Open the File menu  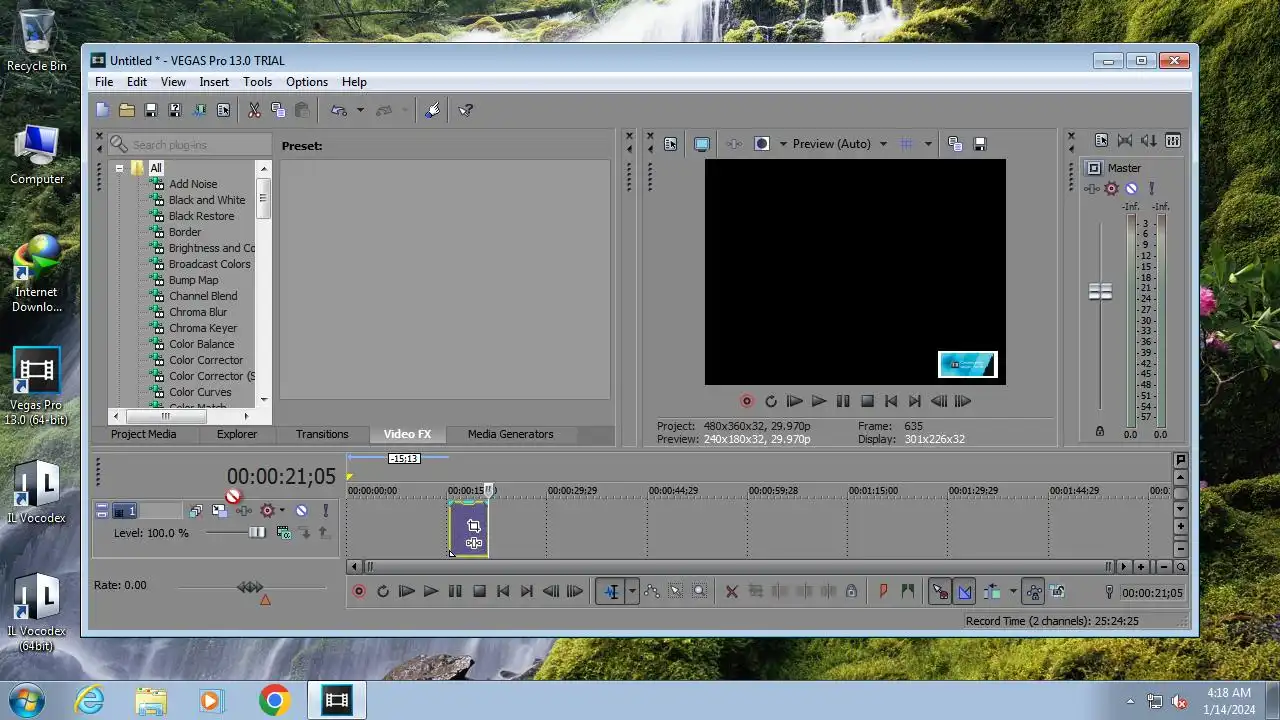point(104,82)
